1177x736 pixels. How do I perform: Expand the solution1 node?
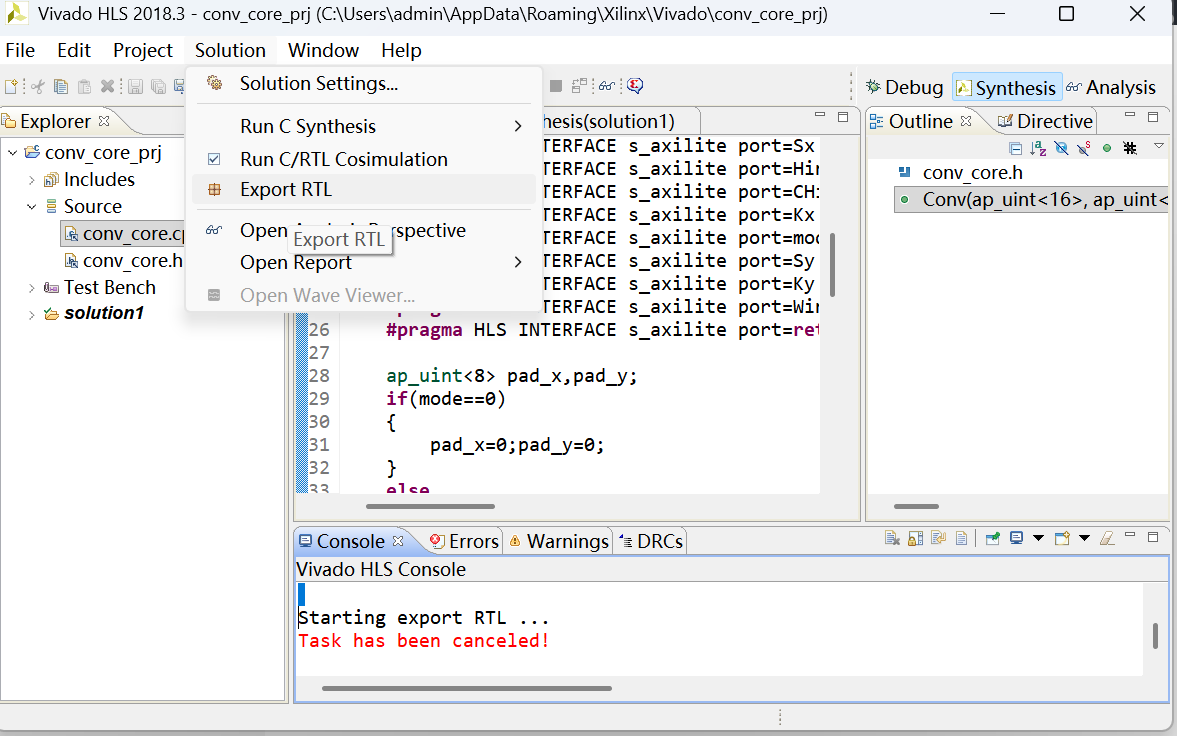pyautogui.click(x=32, y=315)
